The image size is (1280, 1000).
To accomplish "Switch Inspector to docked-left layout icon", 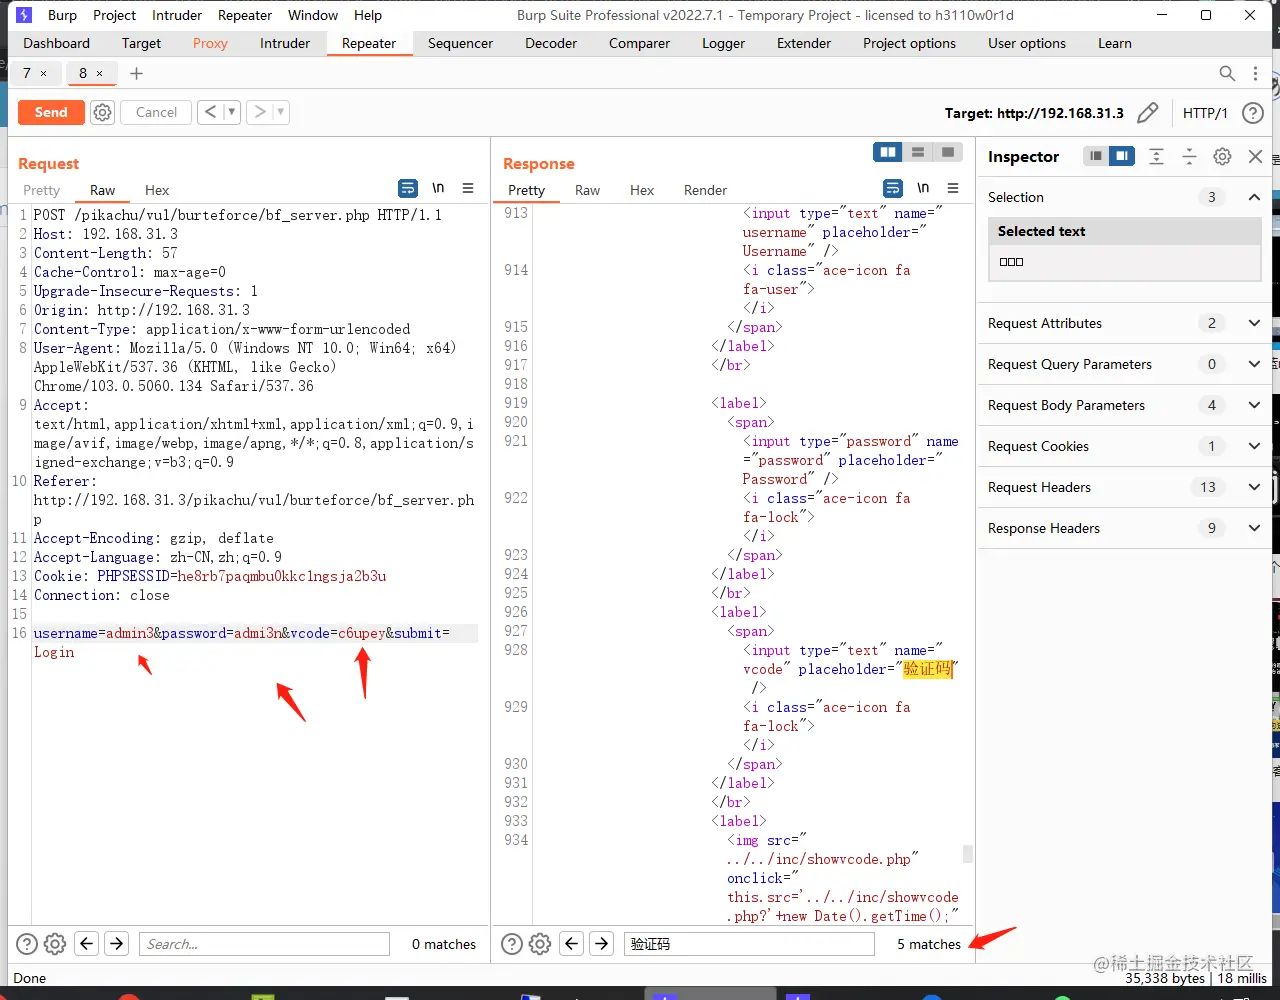I will click(1097, 156).
